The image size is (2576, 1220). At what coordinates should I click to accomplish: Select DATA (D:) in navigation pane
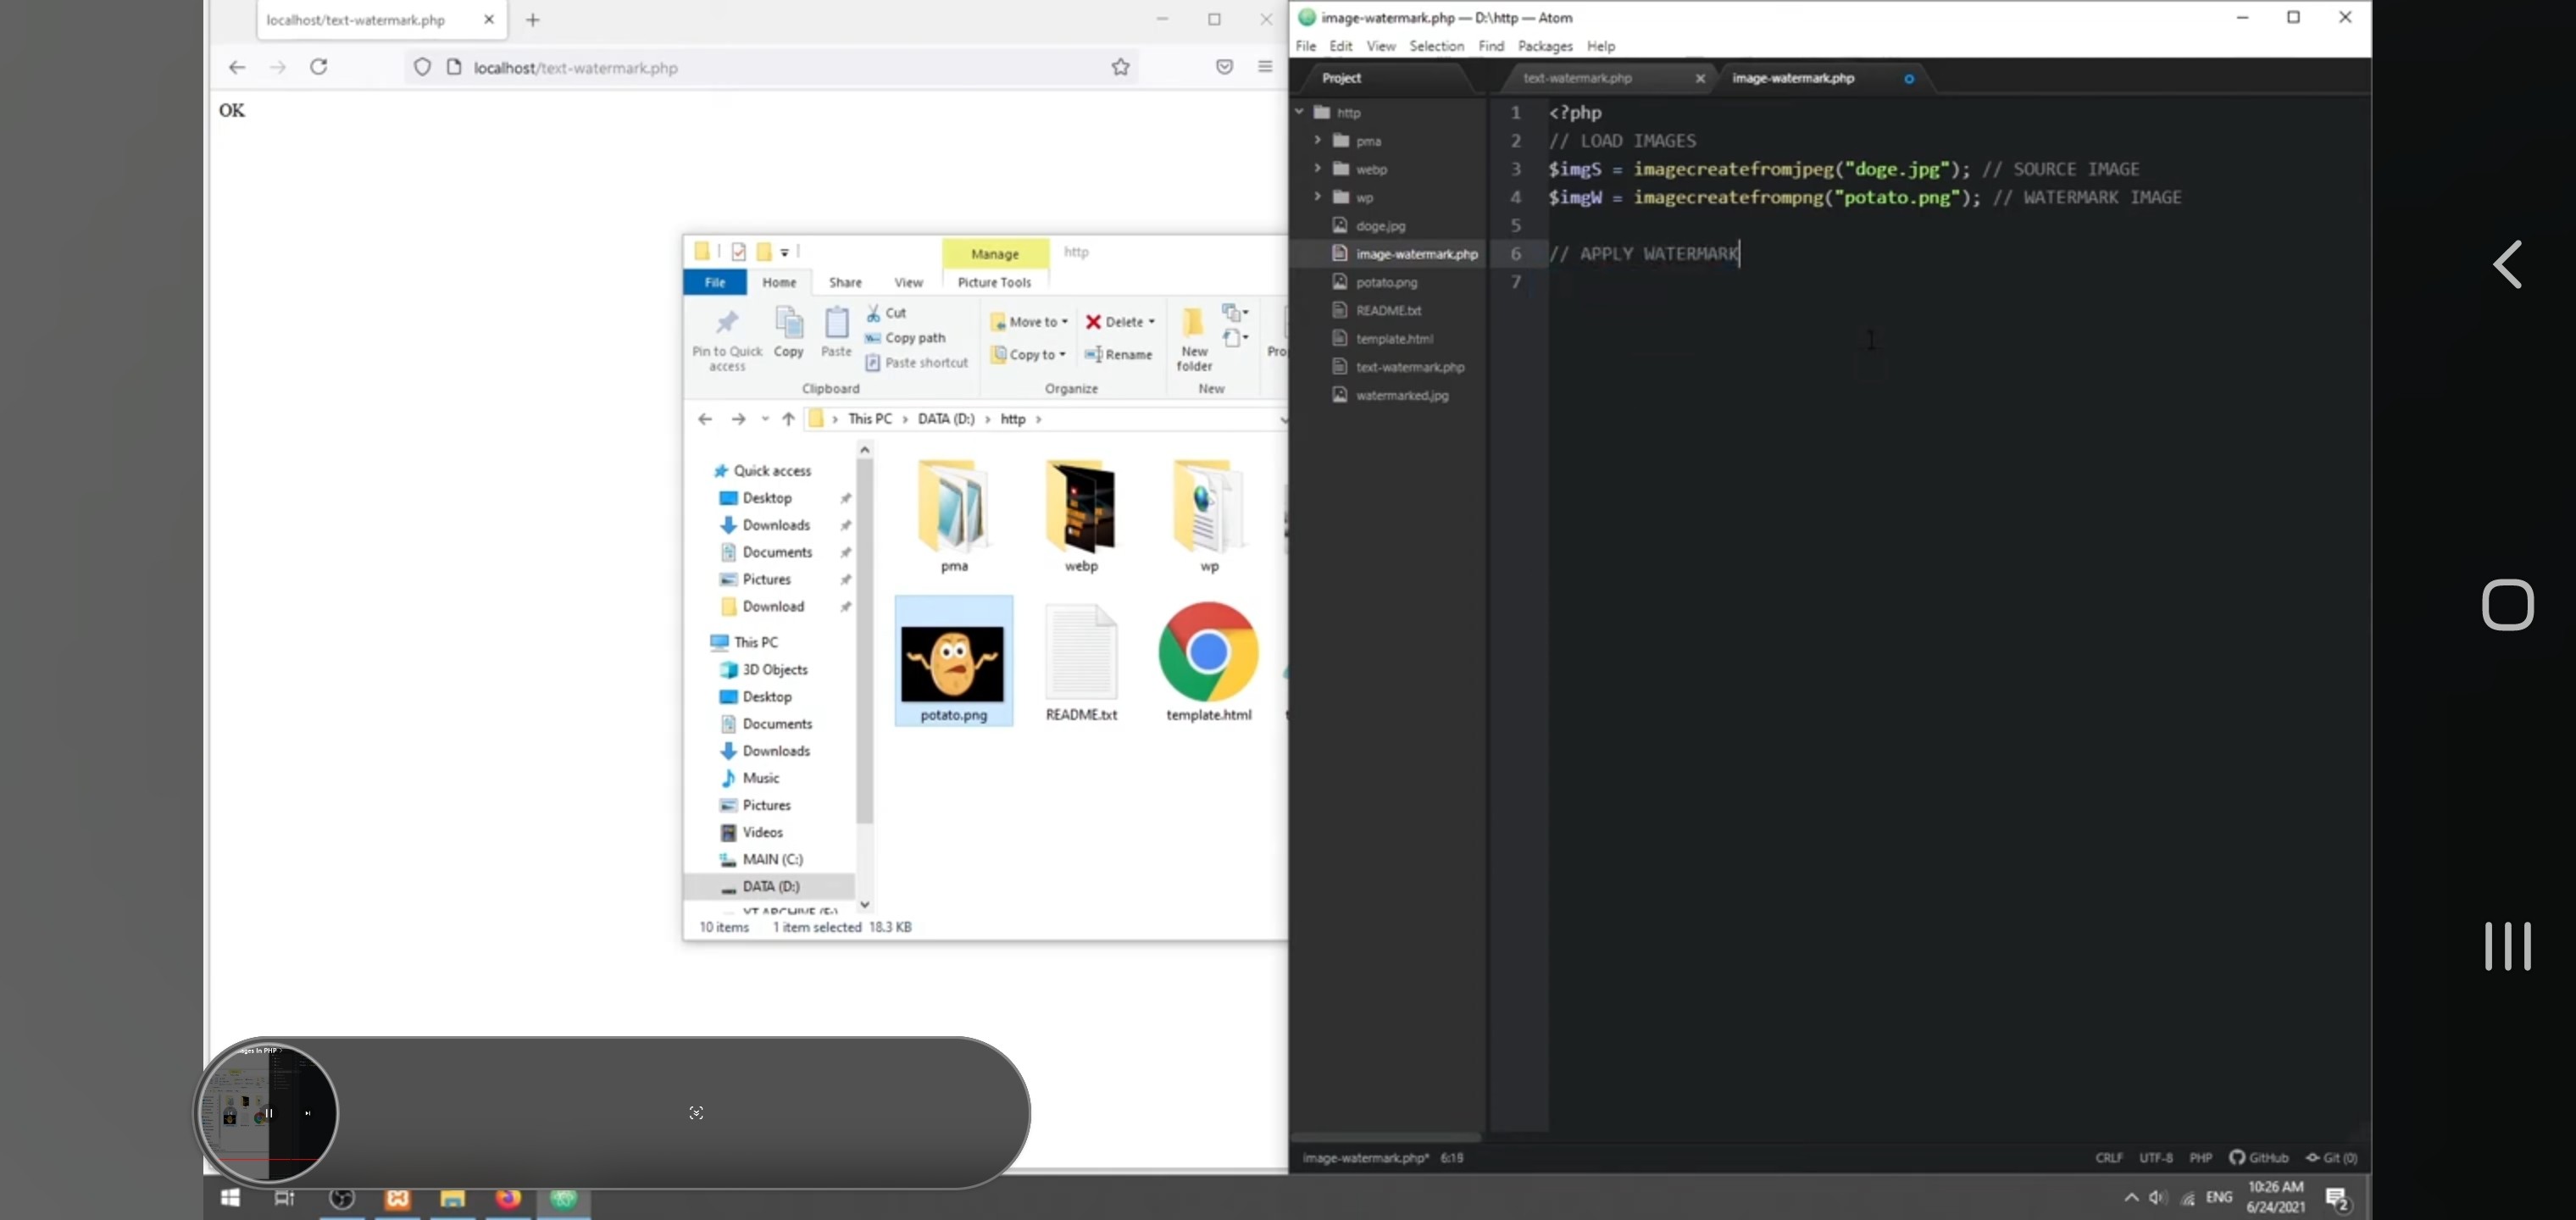pos(770,886)
